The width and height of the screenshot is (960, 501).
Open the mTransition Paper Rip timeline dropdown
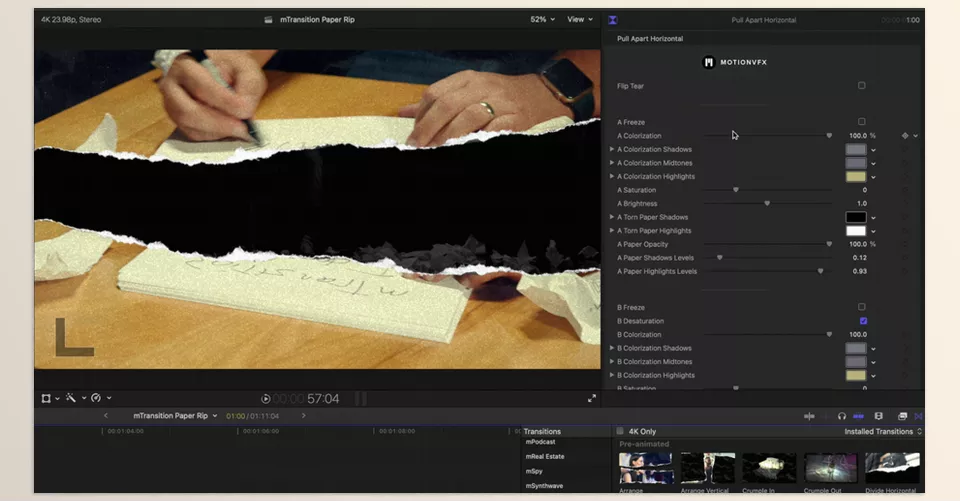click(175, 415)
